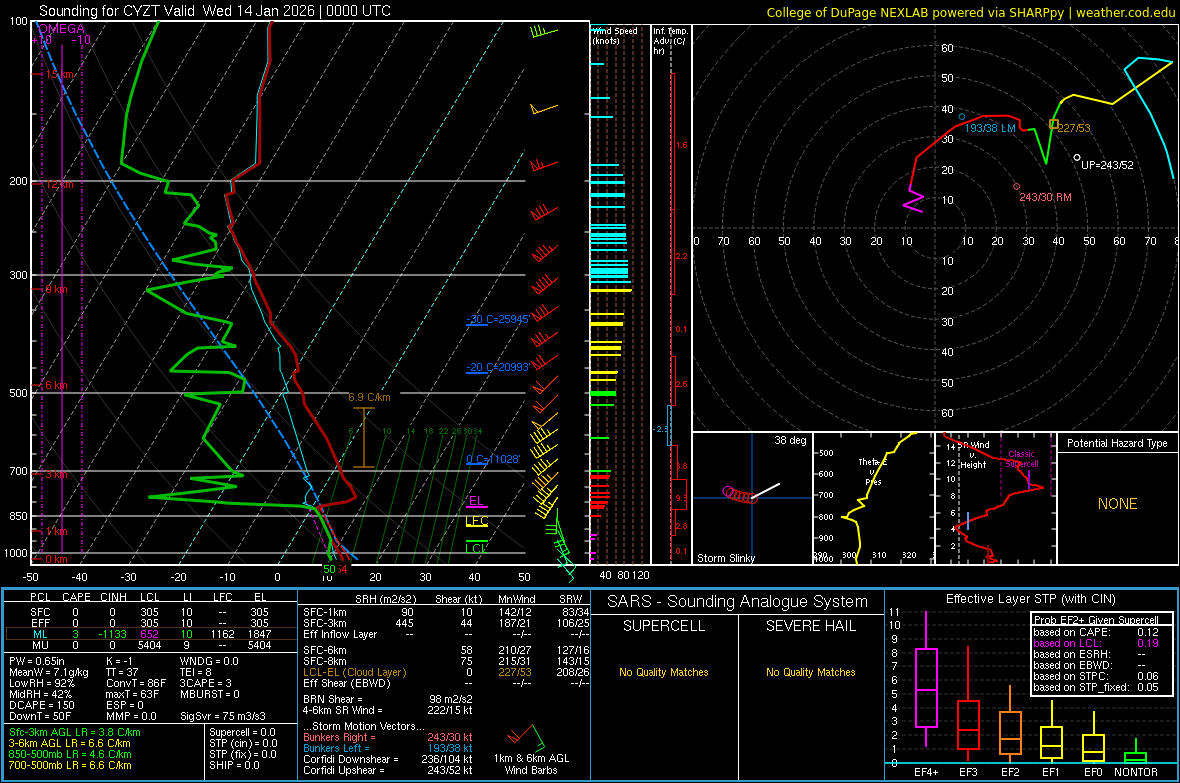Image resolution: width=1180 pixels, height=783 pixels.
Task: Click the 12 km height marker
Action: (x=59, y=184)
